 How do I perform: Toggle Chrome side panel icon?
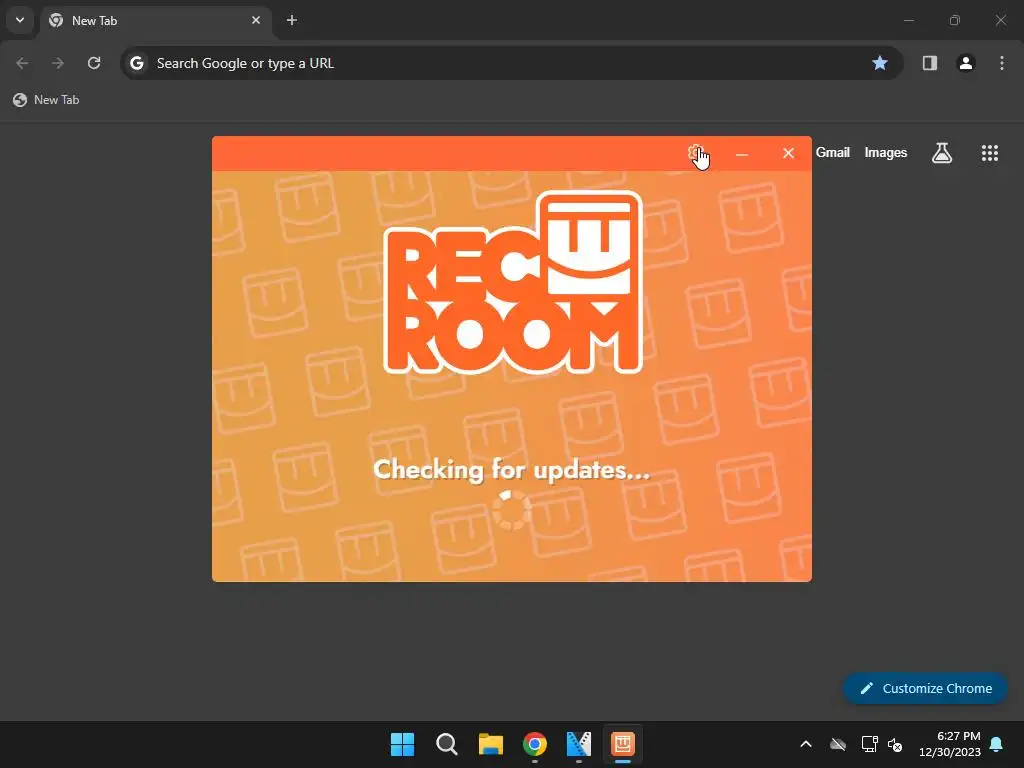(x=929, y=63)
